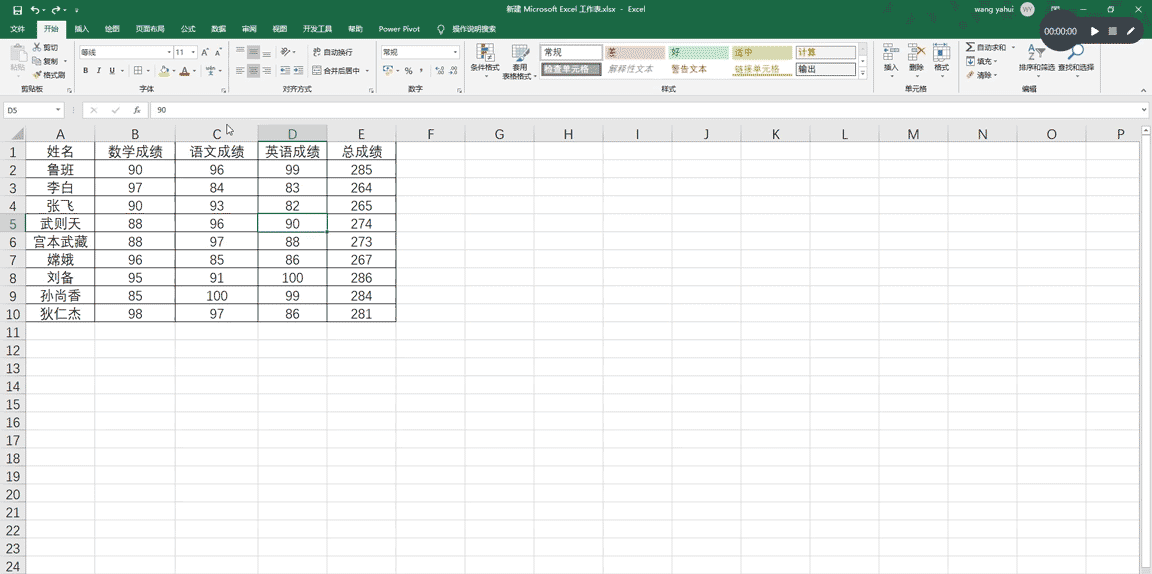
Task: Toggle italic formatting (I)
Action: coord(98,71)
